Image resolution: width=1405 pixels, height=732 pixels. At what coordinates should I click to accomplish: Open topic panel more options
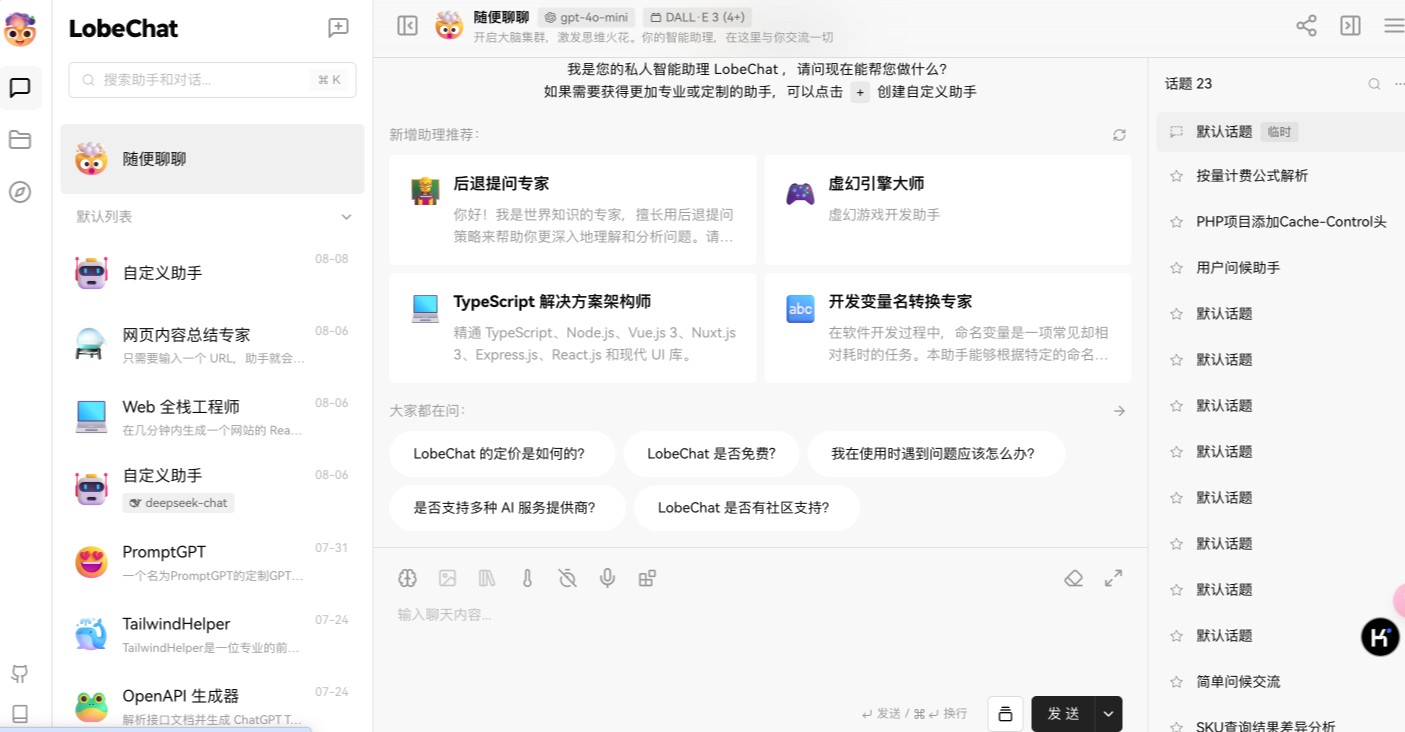(1399, 84)
